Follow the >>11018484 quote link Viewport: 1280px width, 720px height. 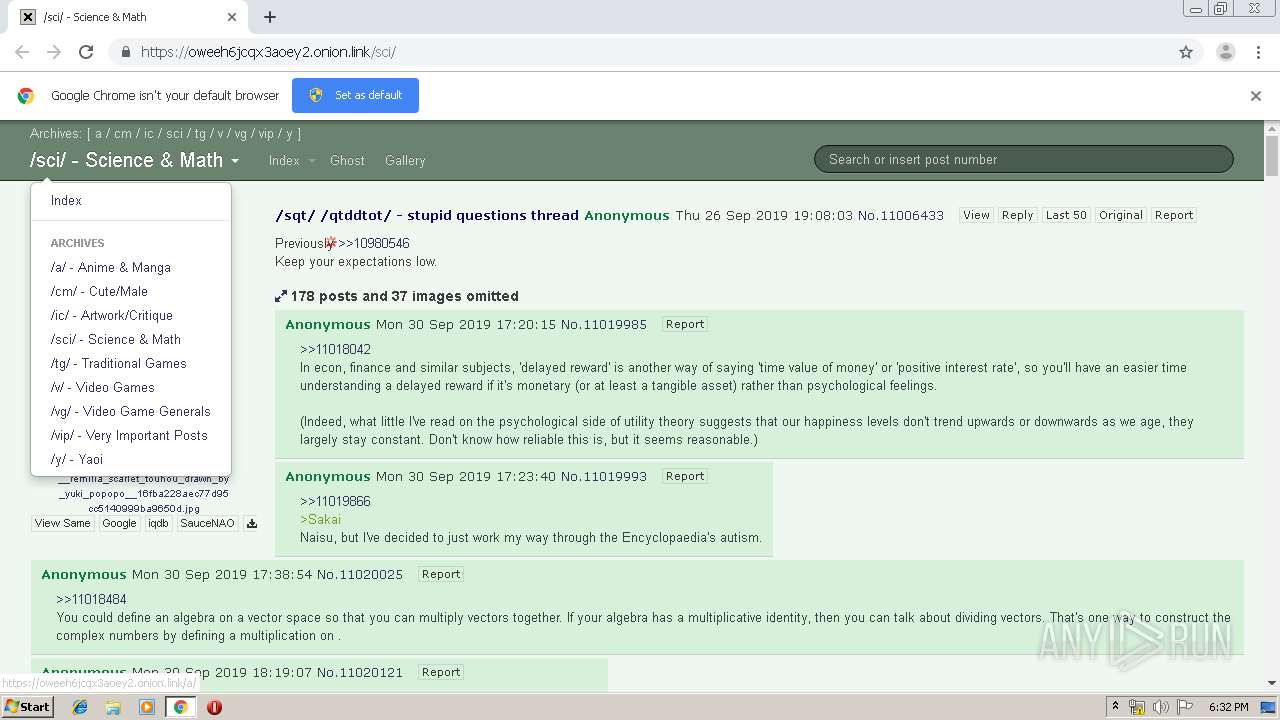[x=91, y=599]
